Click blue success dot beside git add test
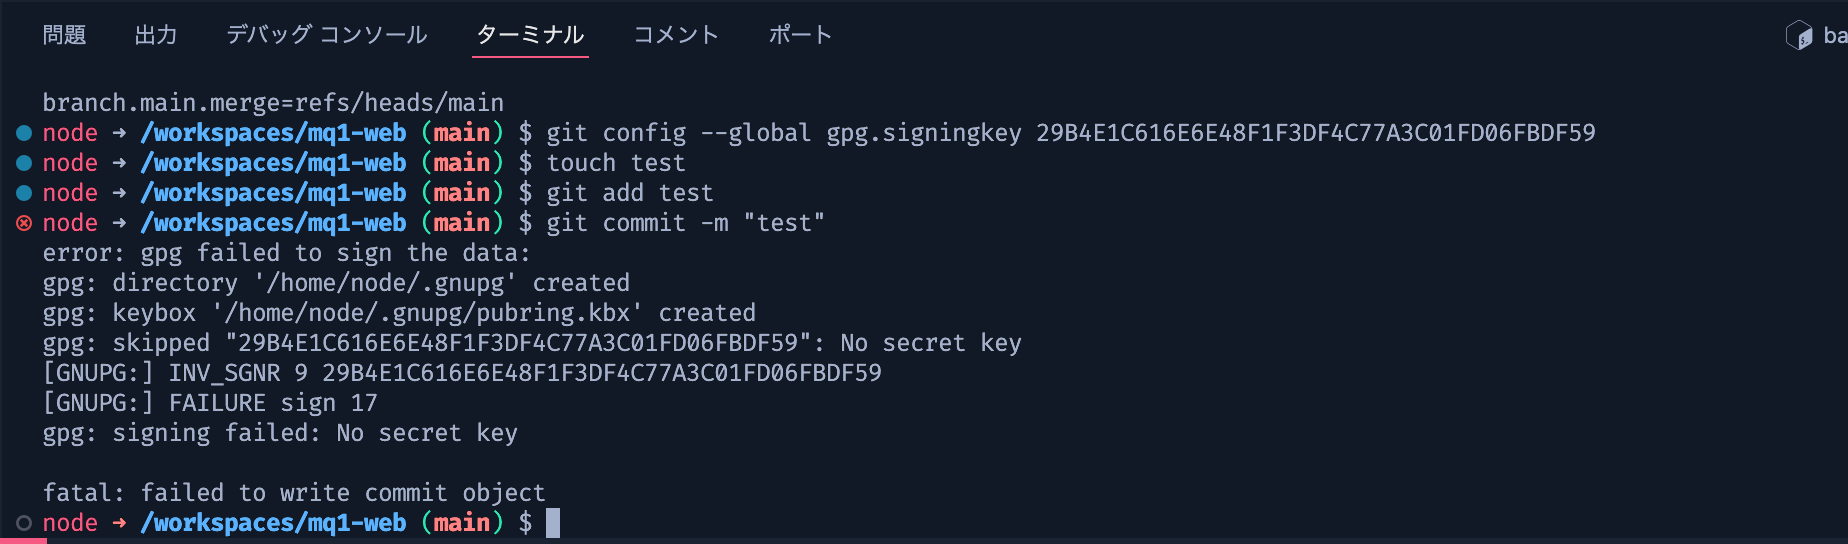Screen dimensions: 1848x544 tap(24, 193)
